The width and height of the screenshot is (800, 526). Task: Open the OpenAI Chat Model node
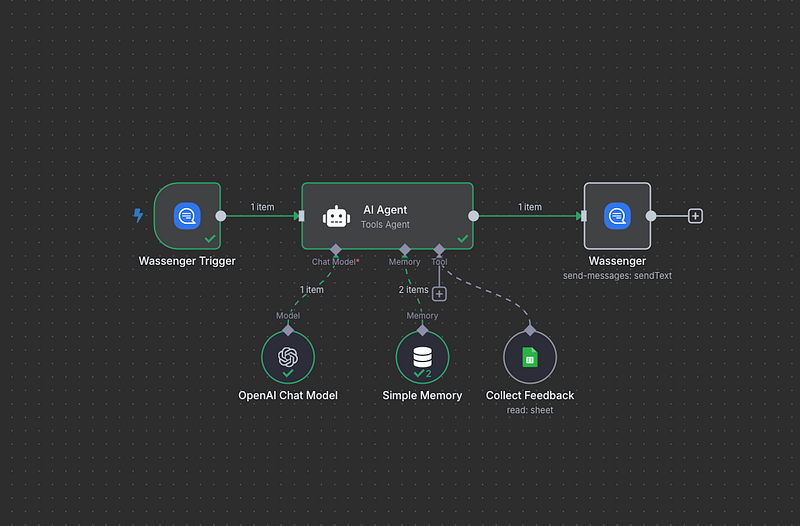pyautogui.click(x=288, y=357)
